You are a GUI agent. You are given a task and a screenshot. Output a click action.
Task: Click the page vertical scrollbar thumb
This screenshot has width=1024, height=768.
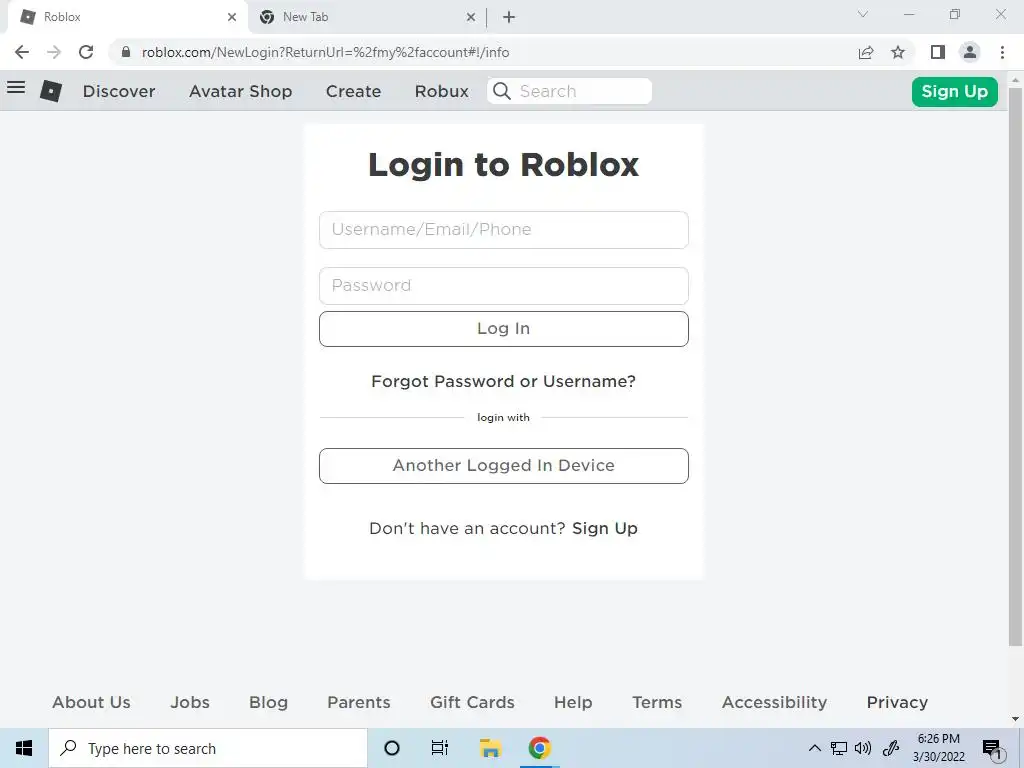pos(1016,366)
